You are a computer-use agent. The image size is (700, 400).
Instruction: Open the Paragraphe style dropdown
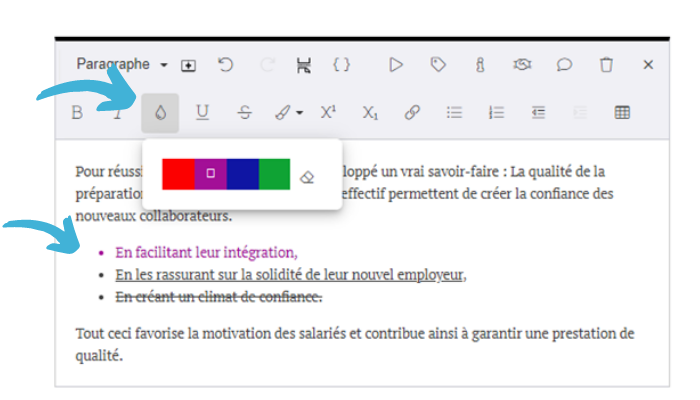click(x=121, y=64)
